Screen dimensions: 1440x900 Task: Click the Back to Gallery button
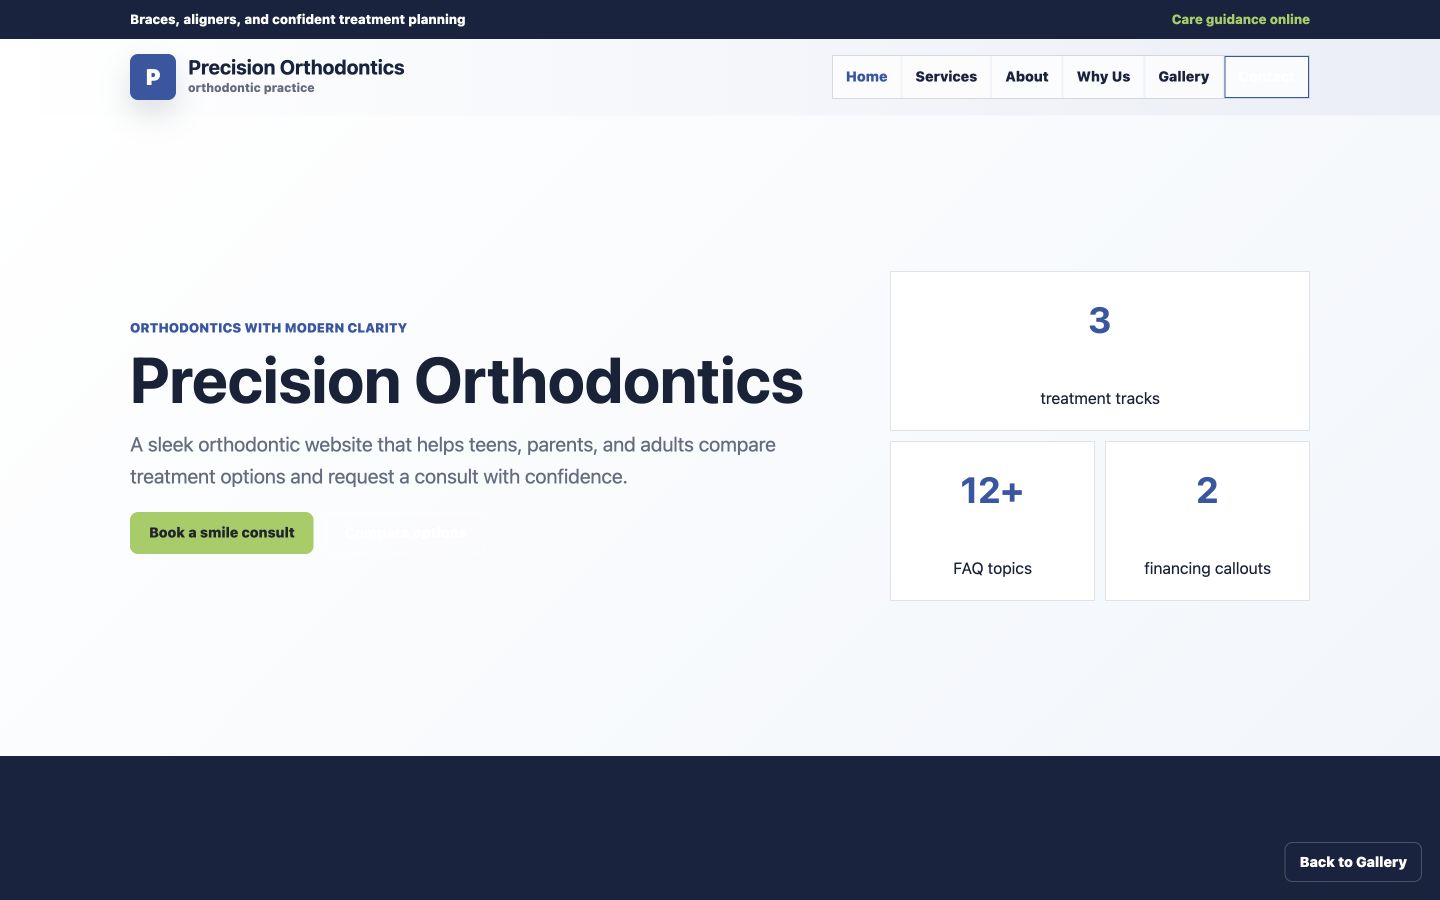click(1353, 862)
